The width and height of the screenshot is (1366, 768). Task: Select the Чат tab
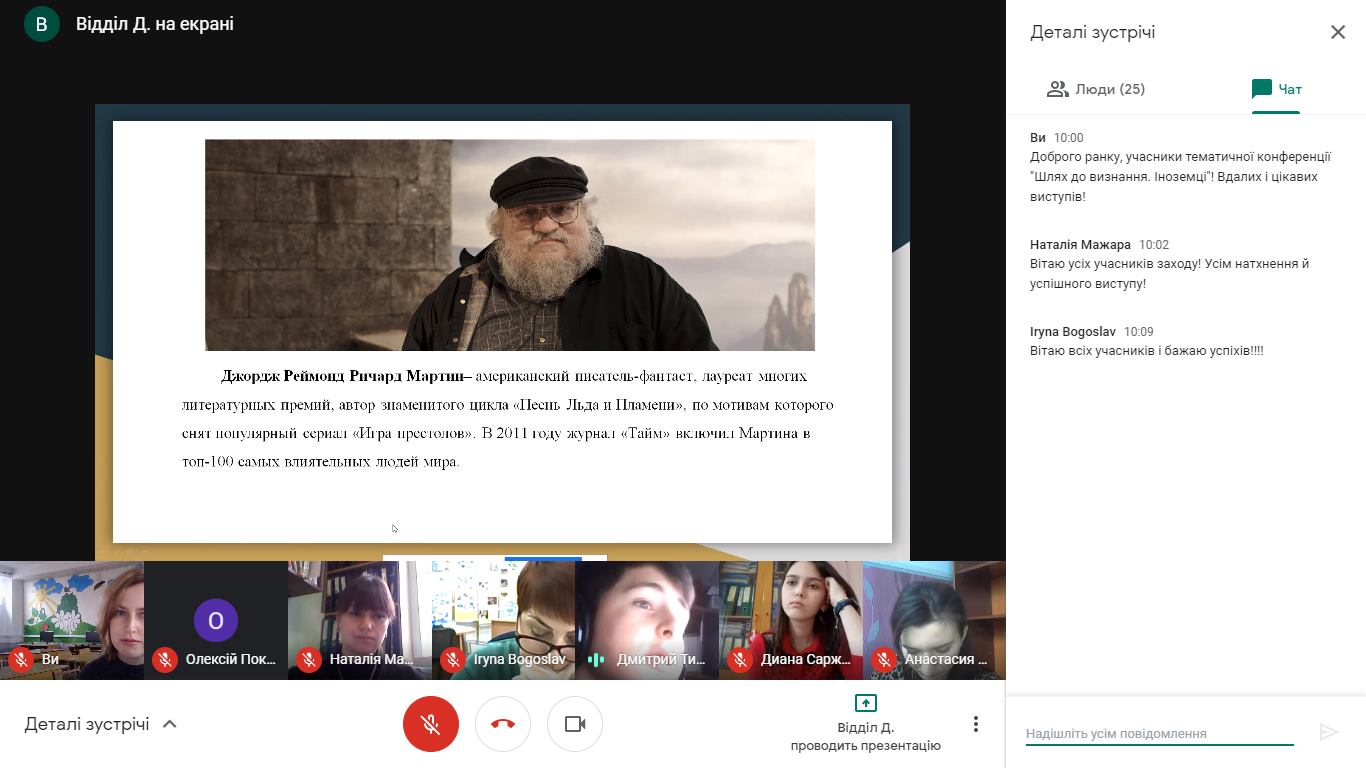click(1276, 89)
